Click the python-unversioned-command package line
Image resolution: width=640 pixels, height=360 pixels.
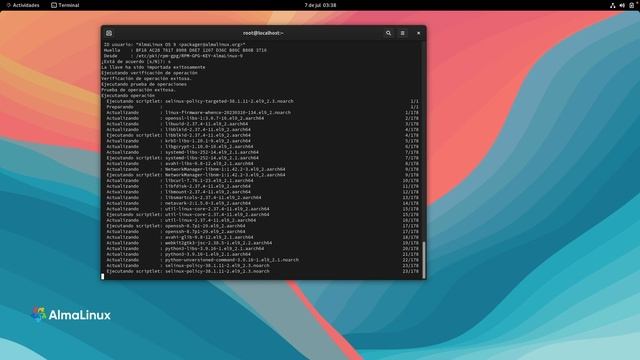[262, 260]
